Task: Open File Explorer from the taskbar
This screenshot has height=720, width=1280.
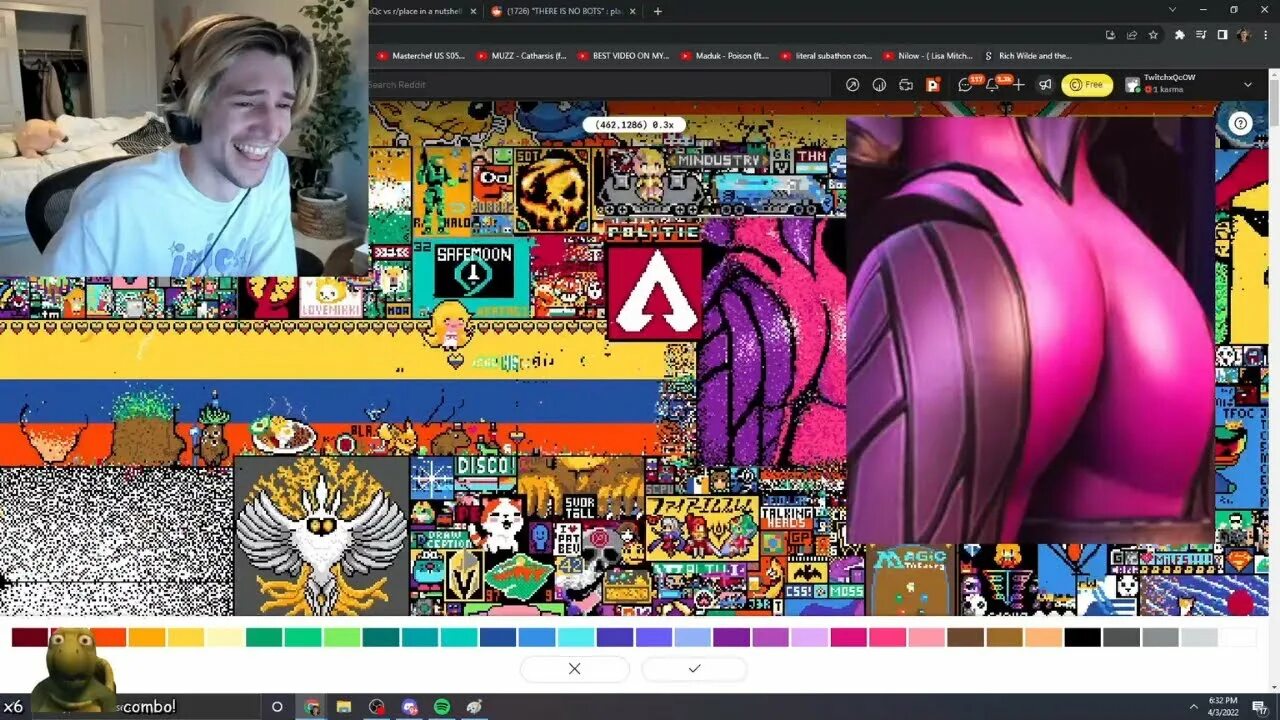Action: [344, 707]
